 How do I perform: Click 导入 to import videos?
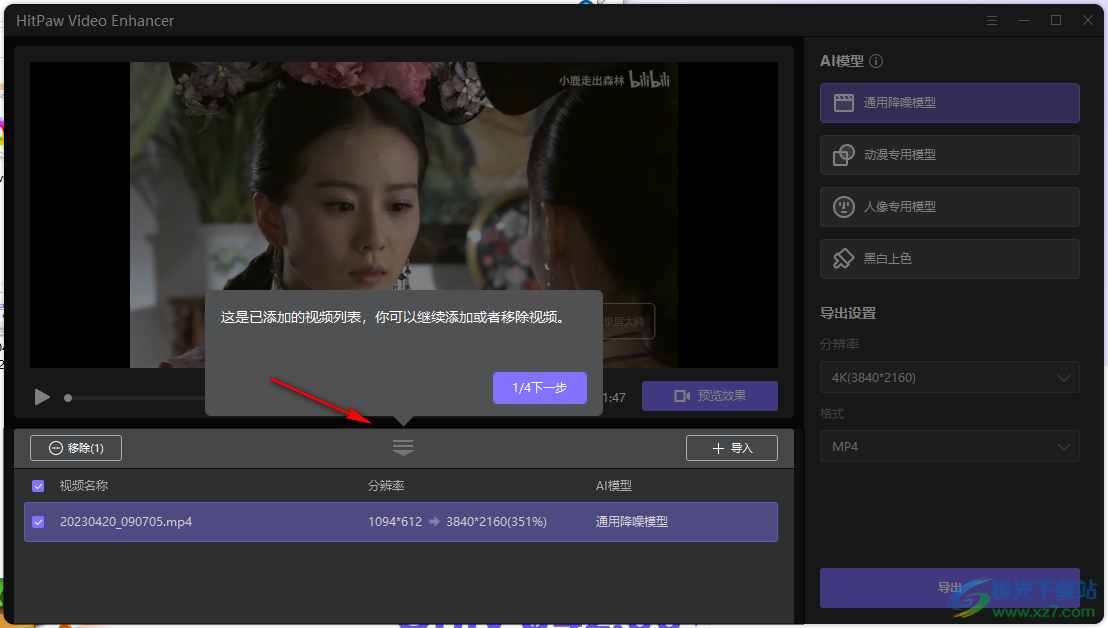[x=731, y=448]
